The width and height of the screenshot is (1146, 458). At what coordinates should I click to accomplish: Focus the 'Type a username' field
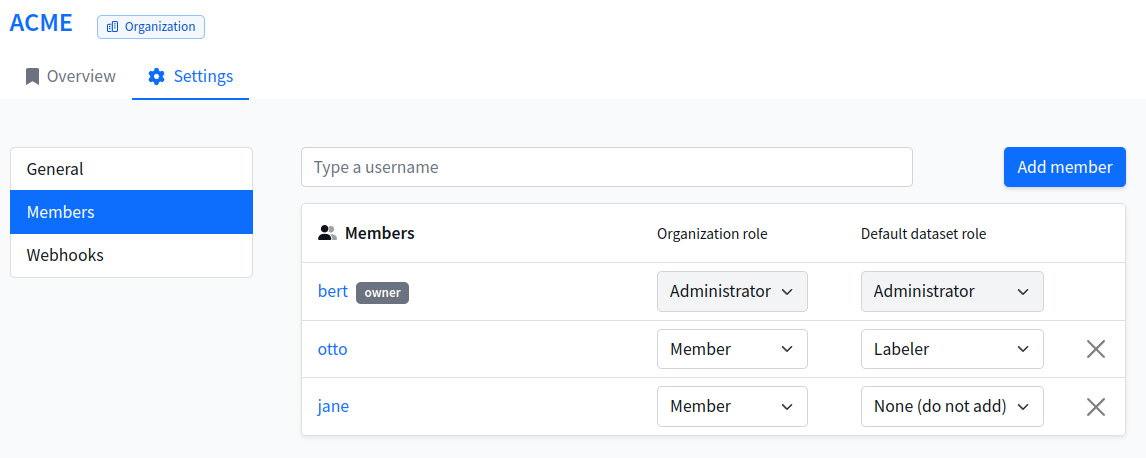pyautogui.click(x=606, y=167)
